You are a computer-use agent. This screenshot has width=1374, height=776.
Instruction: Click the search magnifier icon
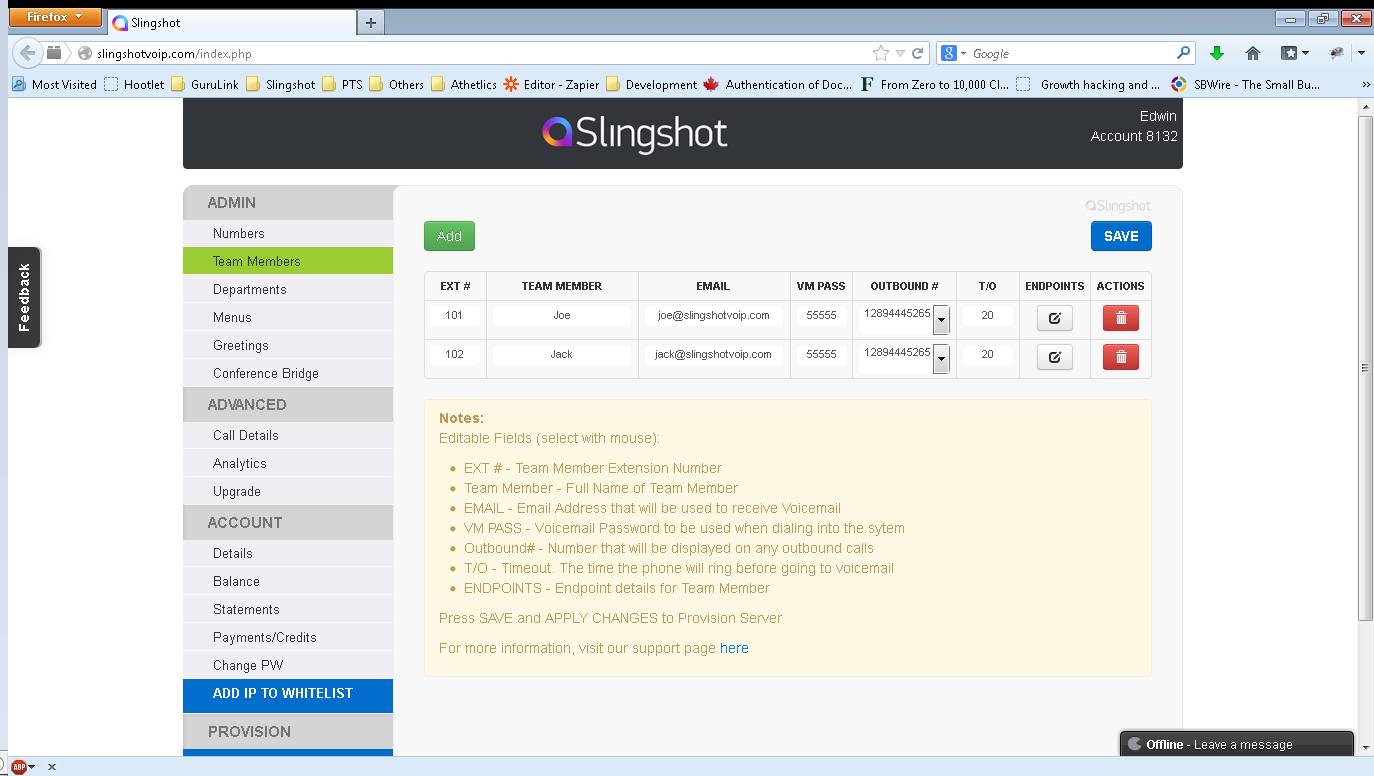(1184, 53)
